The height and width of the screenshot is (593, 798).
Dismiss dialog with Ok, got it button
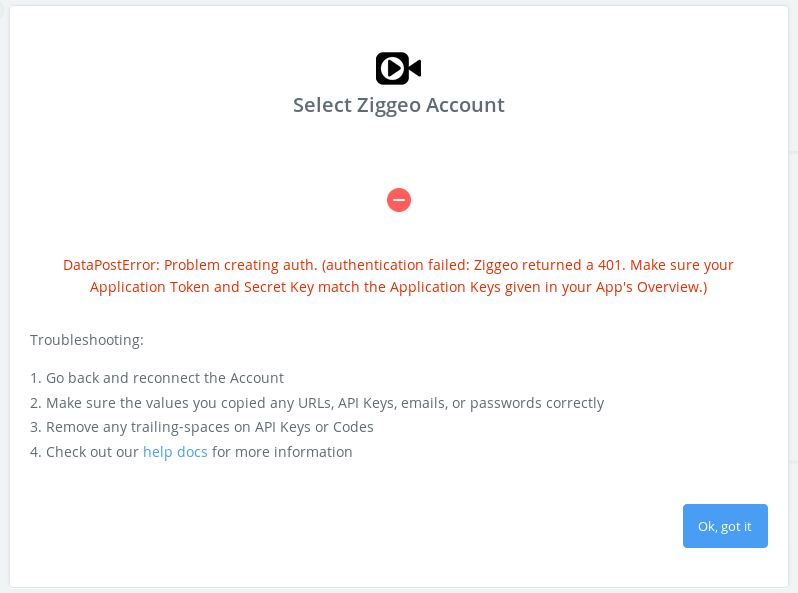(x=725, y=526)
